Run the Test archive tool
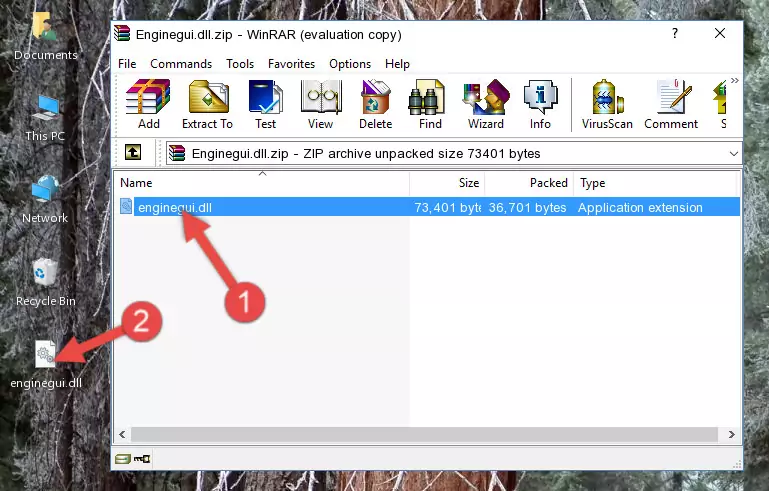Image resolution: width=769 pixels, height=491 pixels. point(265,104)
